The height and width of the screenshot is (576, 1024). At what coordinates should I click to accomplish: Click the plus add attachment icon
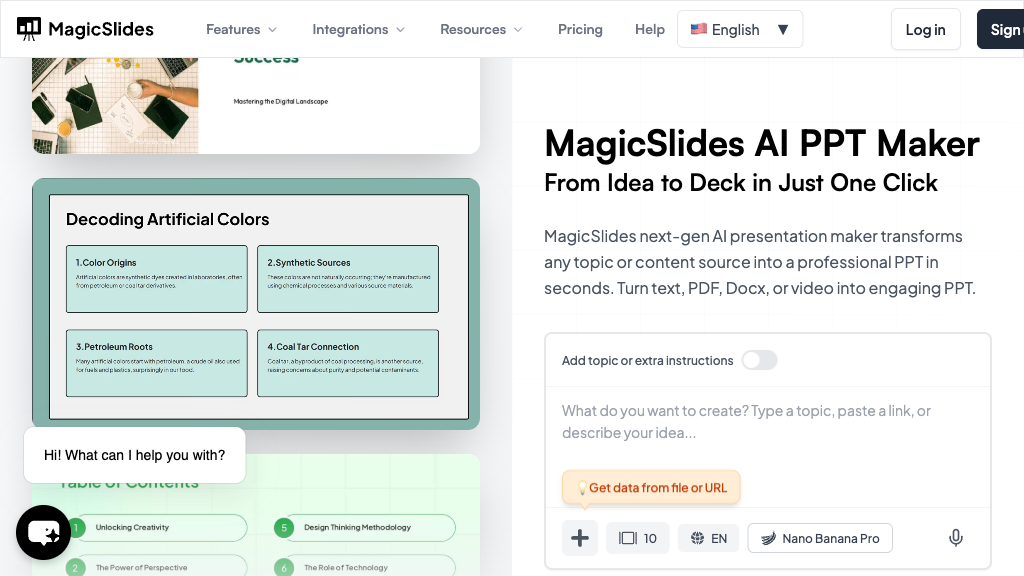coord(580,538)
